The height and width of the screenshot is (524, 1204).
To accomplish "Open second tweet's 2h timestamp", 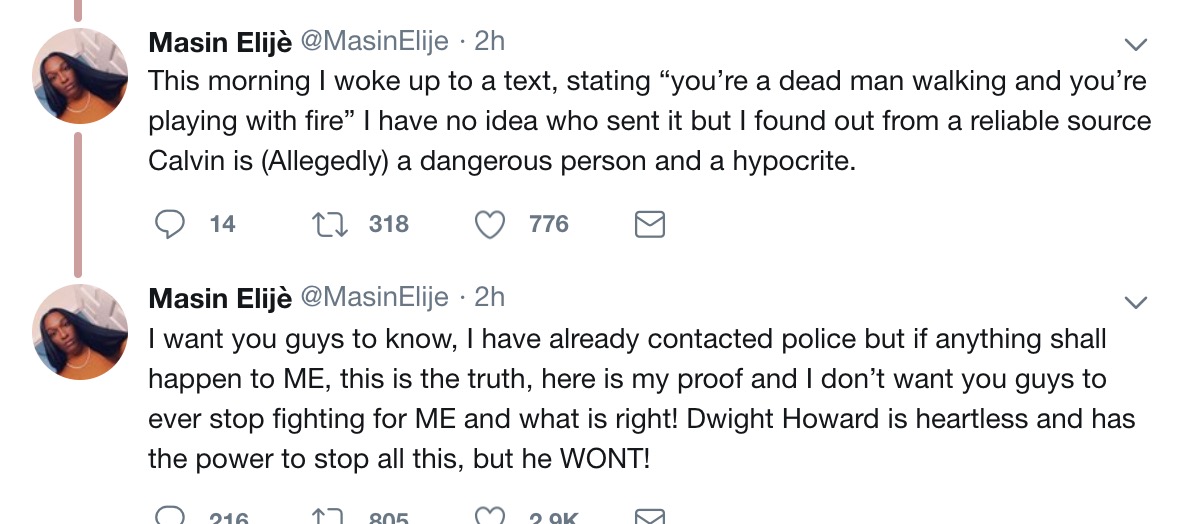I will 489,298.
